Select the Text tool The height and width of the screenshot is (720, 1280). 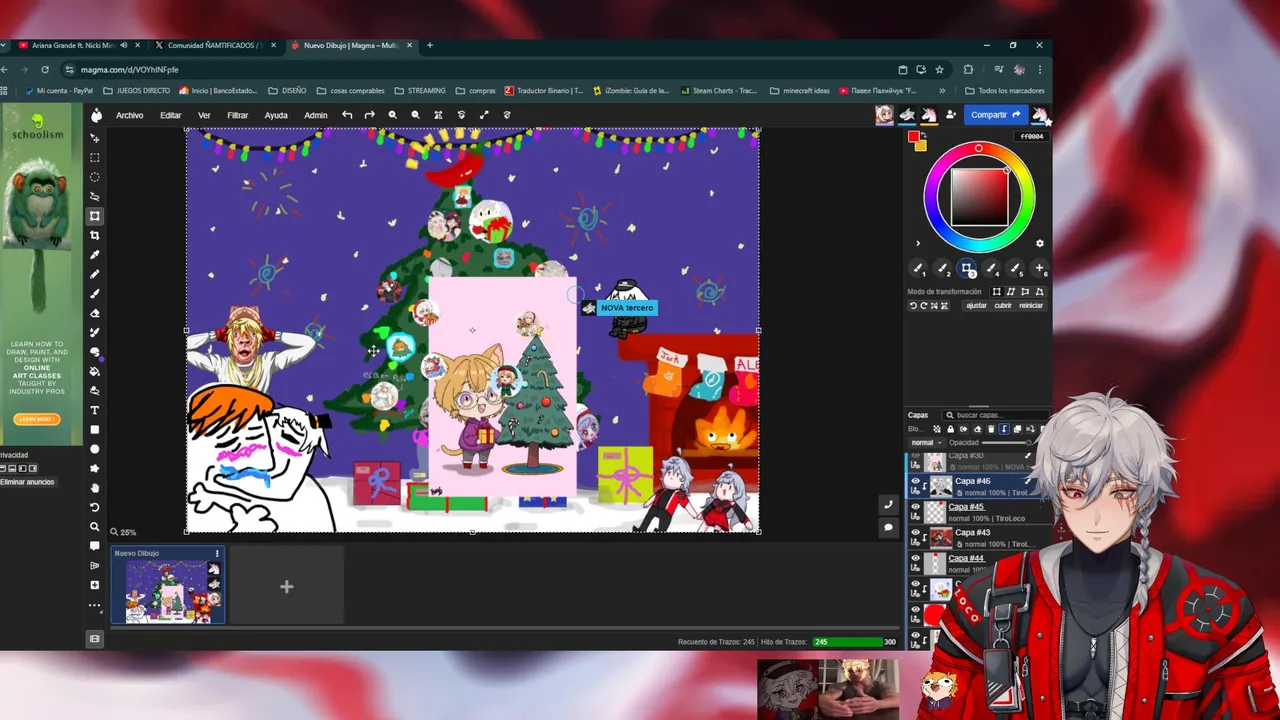(95, 410)
